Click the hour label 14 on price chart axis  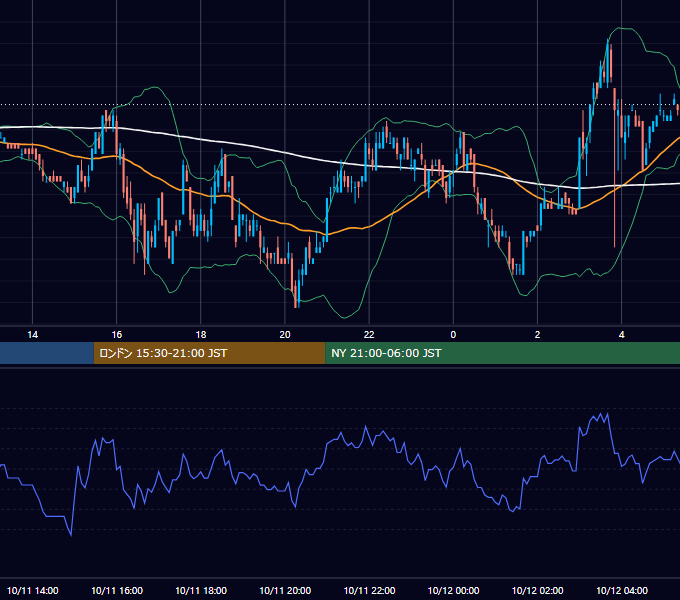coord(33,335)
